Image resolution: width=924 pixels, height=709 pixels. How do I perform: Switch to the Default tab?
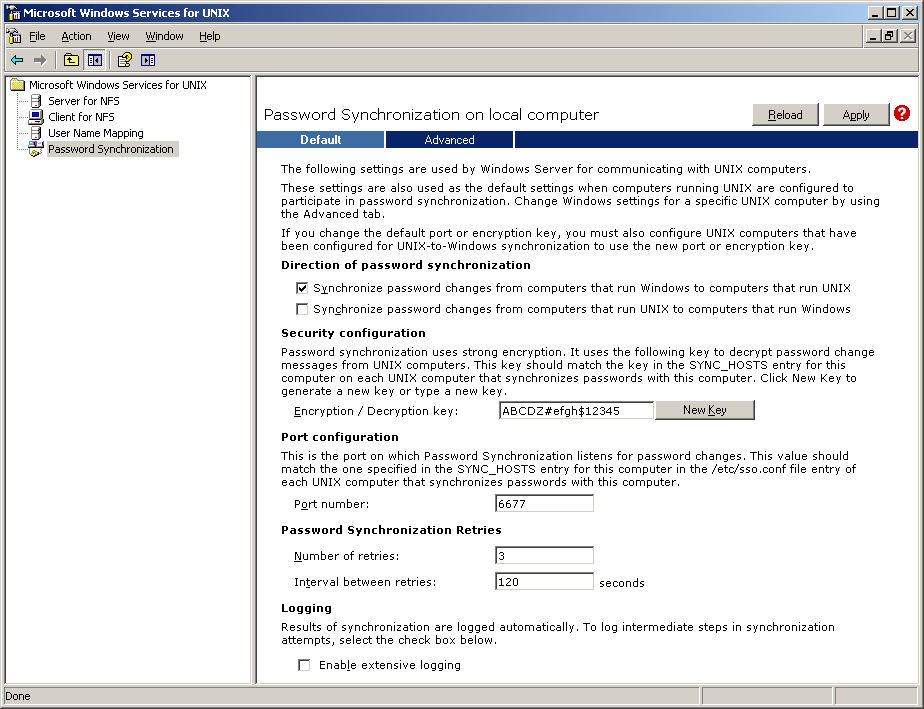point(321,140)
